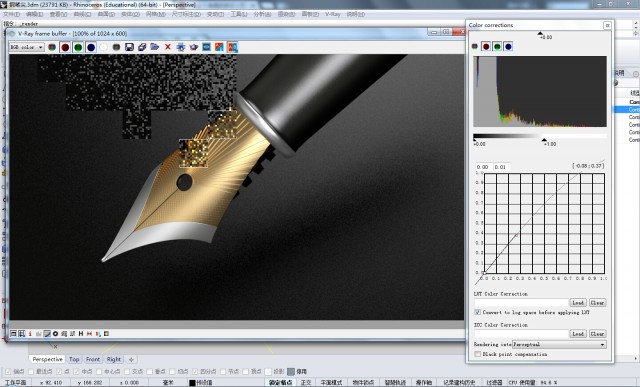The image size is (640, 387).
Task: Save rendered image with floppy disk icon
Action: (129, 47)
